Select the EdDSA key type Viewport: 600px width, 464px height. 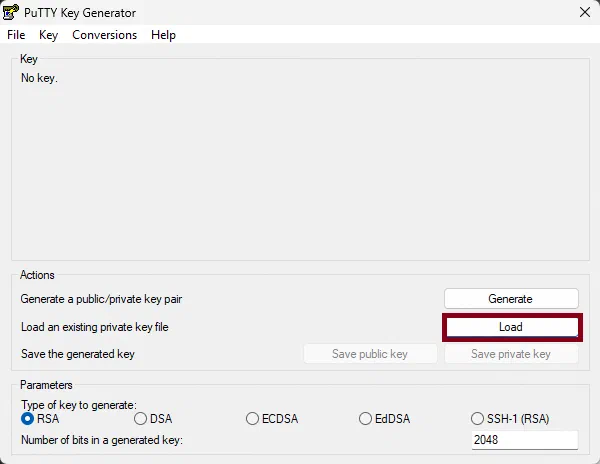pos(384,418)
